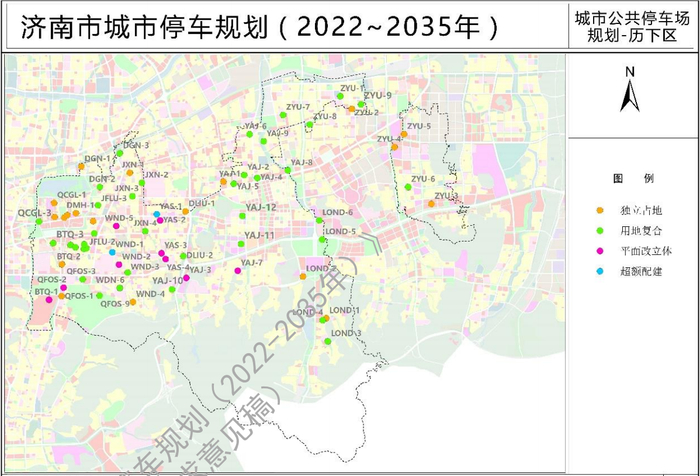Click the WND-2 map label

[136, 256]
